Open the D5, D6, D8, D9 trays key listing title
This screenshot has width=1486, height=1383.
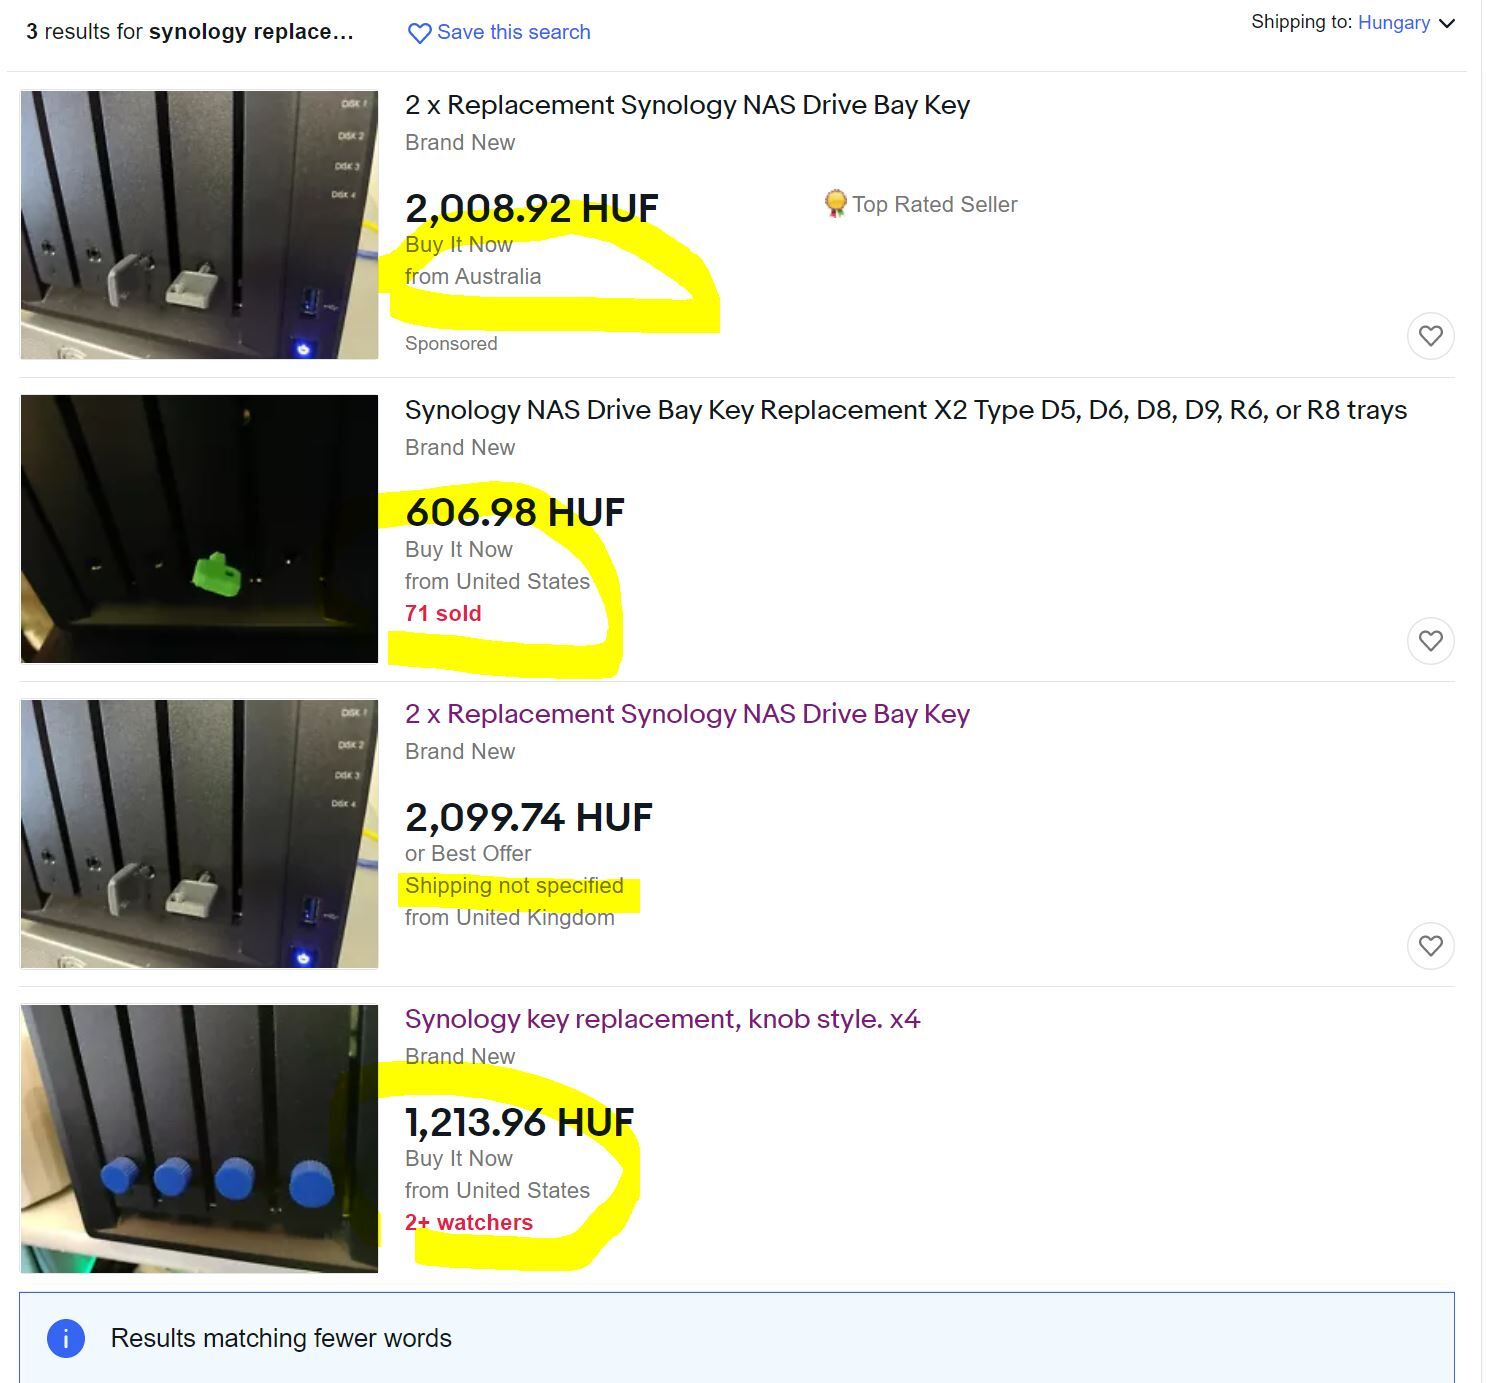(x=905, y=410)
